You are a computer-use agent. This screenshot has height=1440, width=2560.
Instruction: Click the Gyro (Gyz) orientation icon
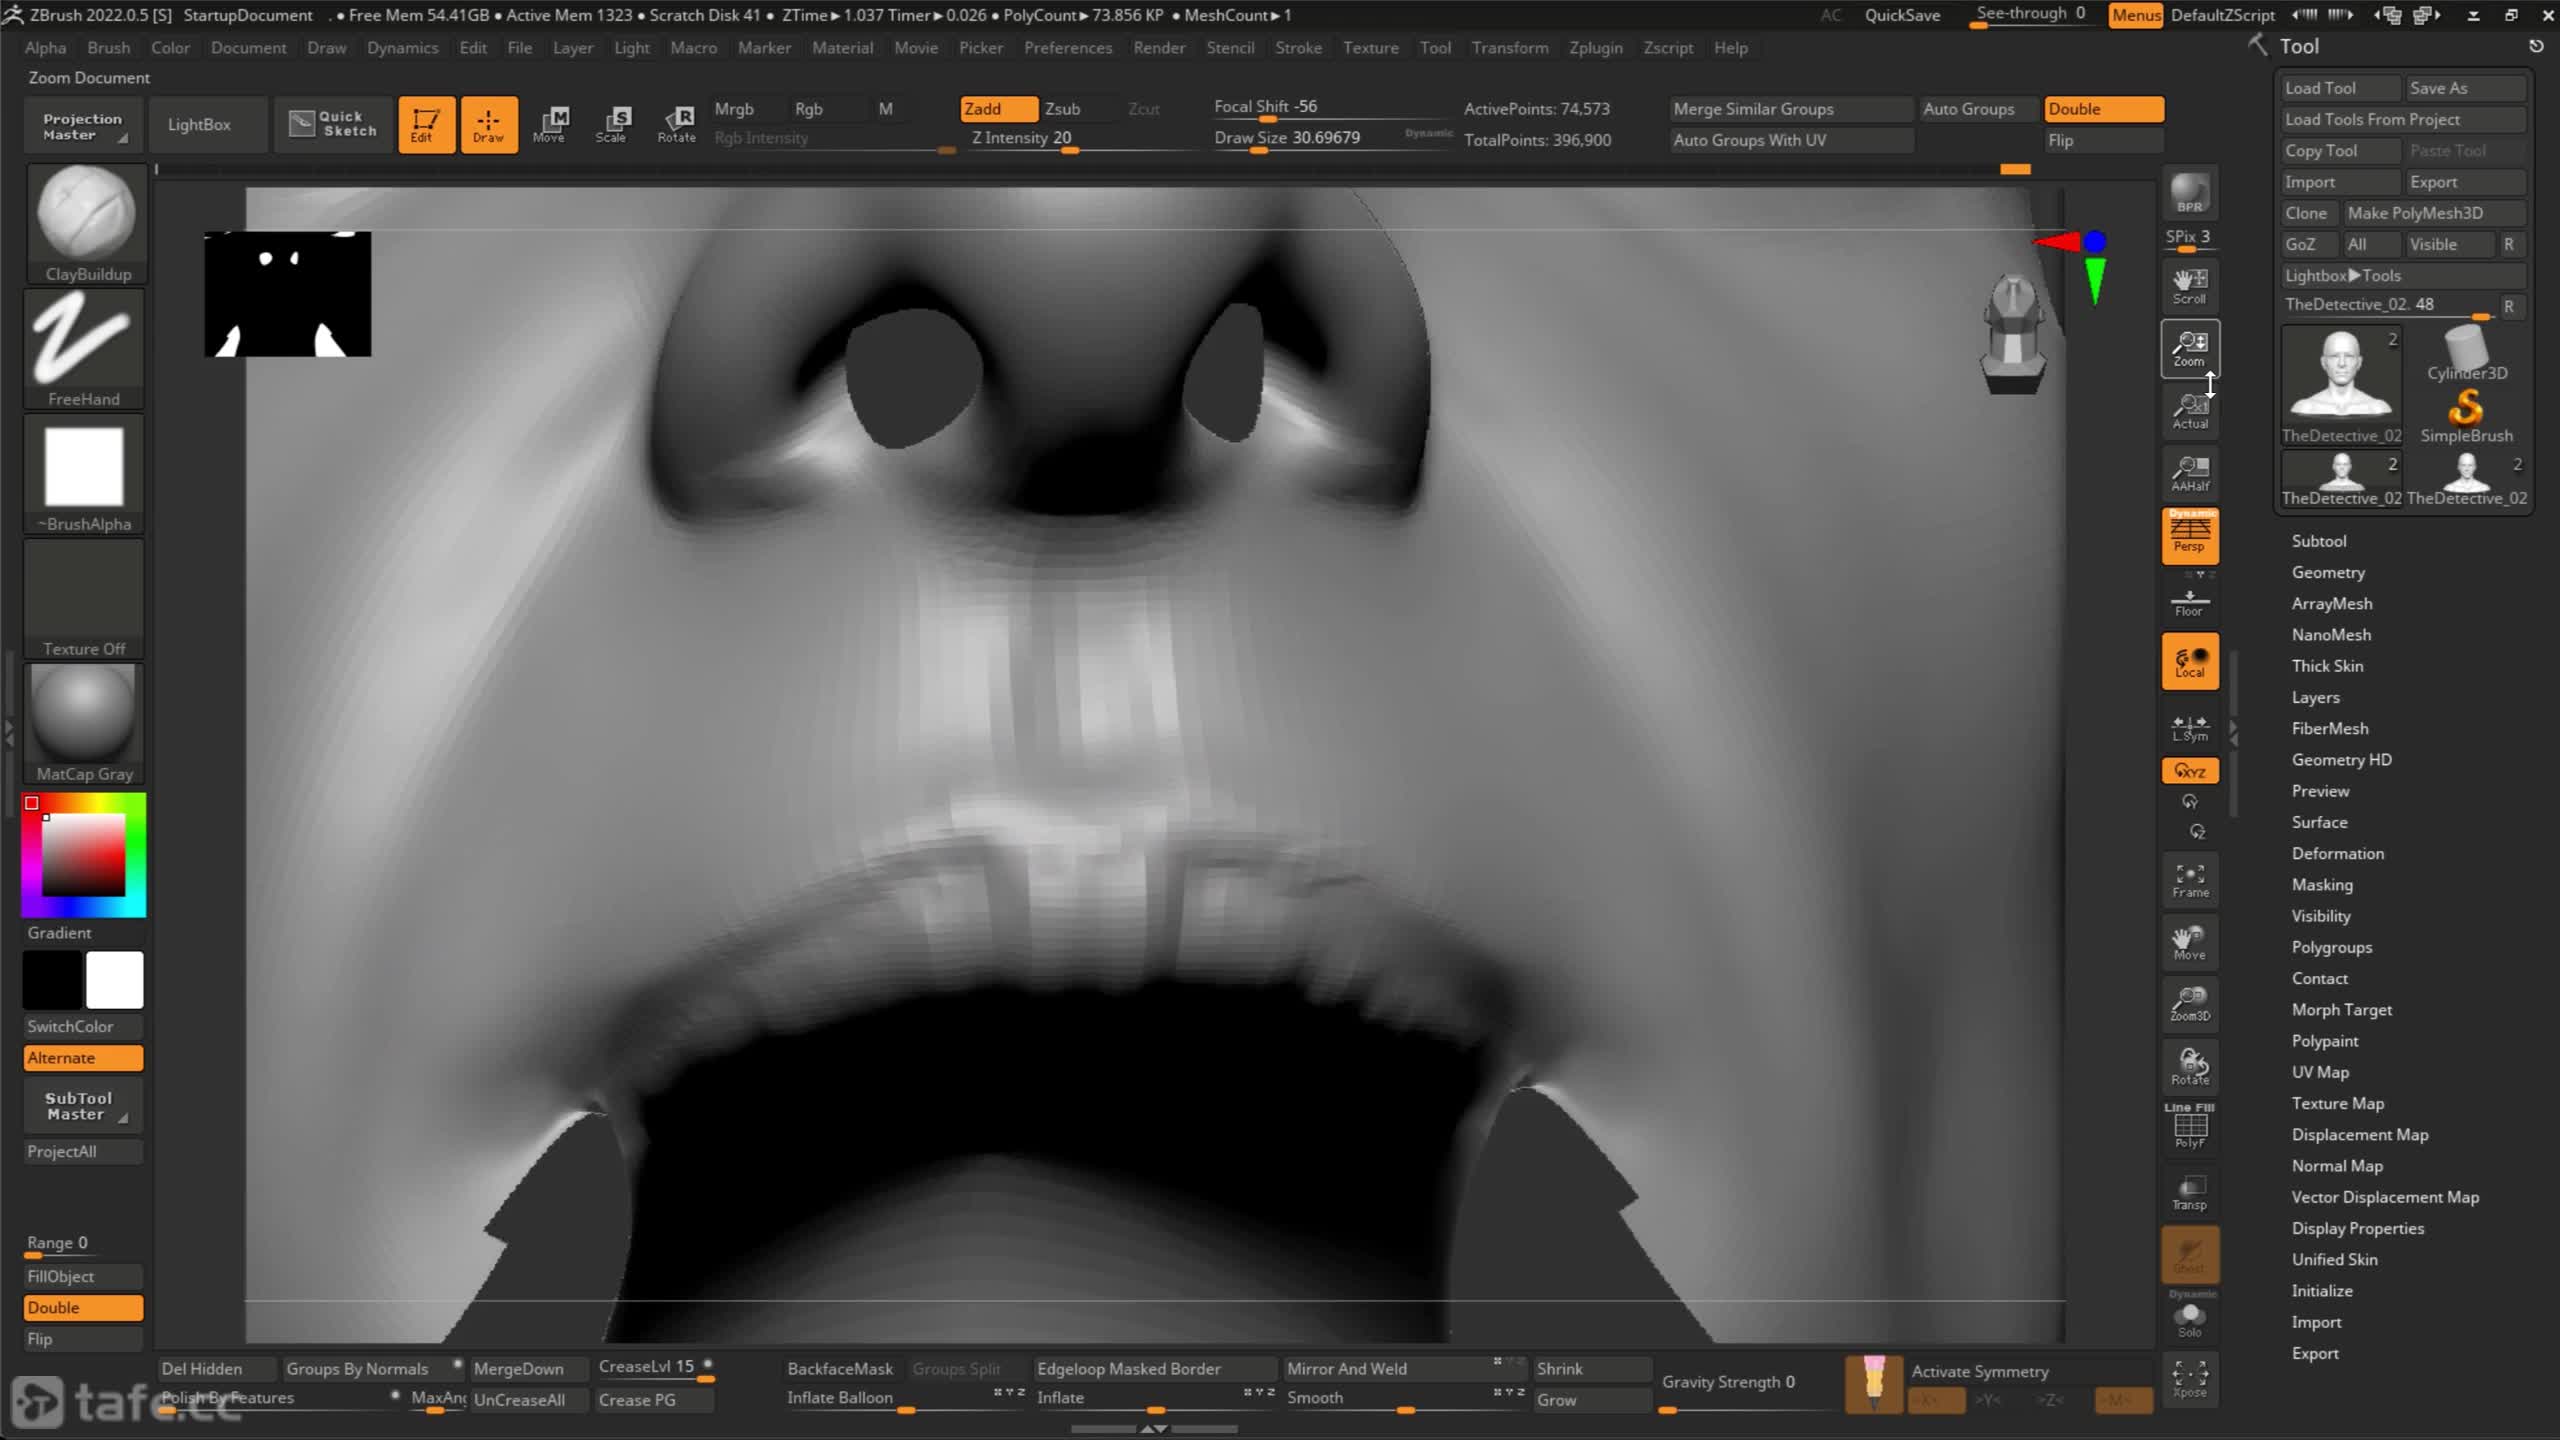(x=2191, y=770)
